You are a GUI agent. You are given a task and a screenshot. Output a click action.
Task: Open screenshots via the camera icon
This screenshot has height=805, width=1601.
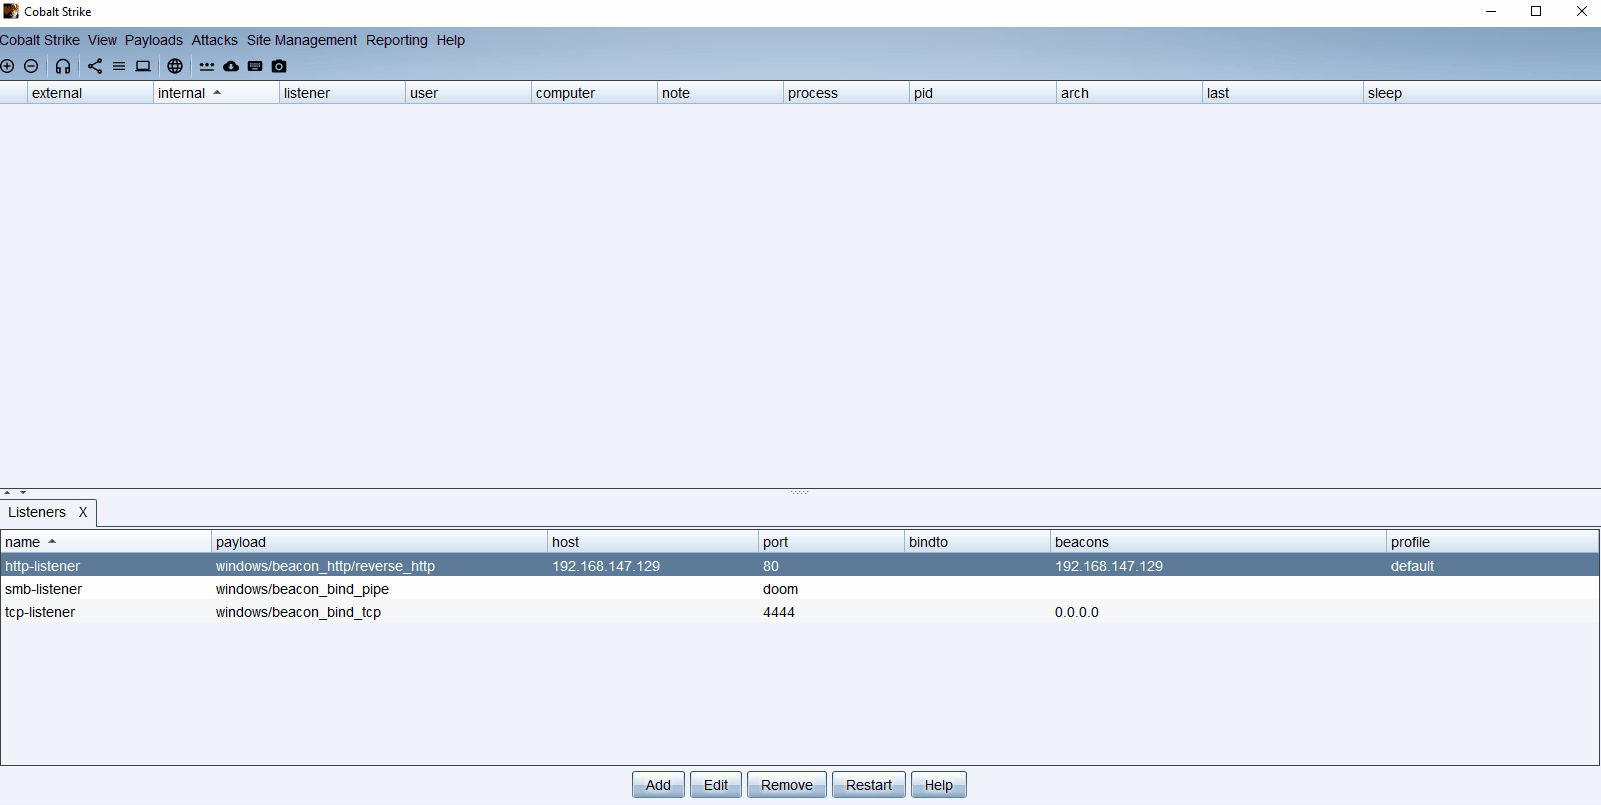279,66
